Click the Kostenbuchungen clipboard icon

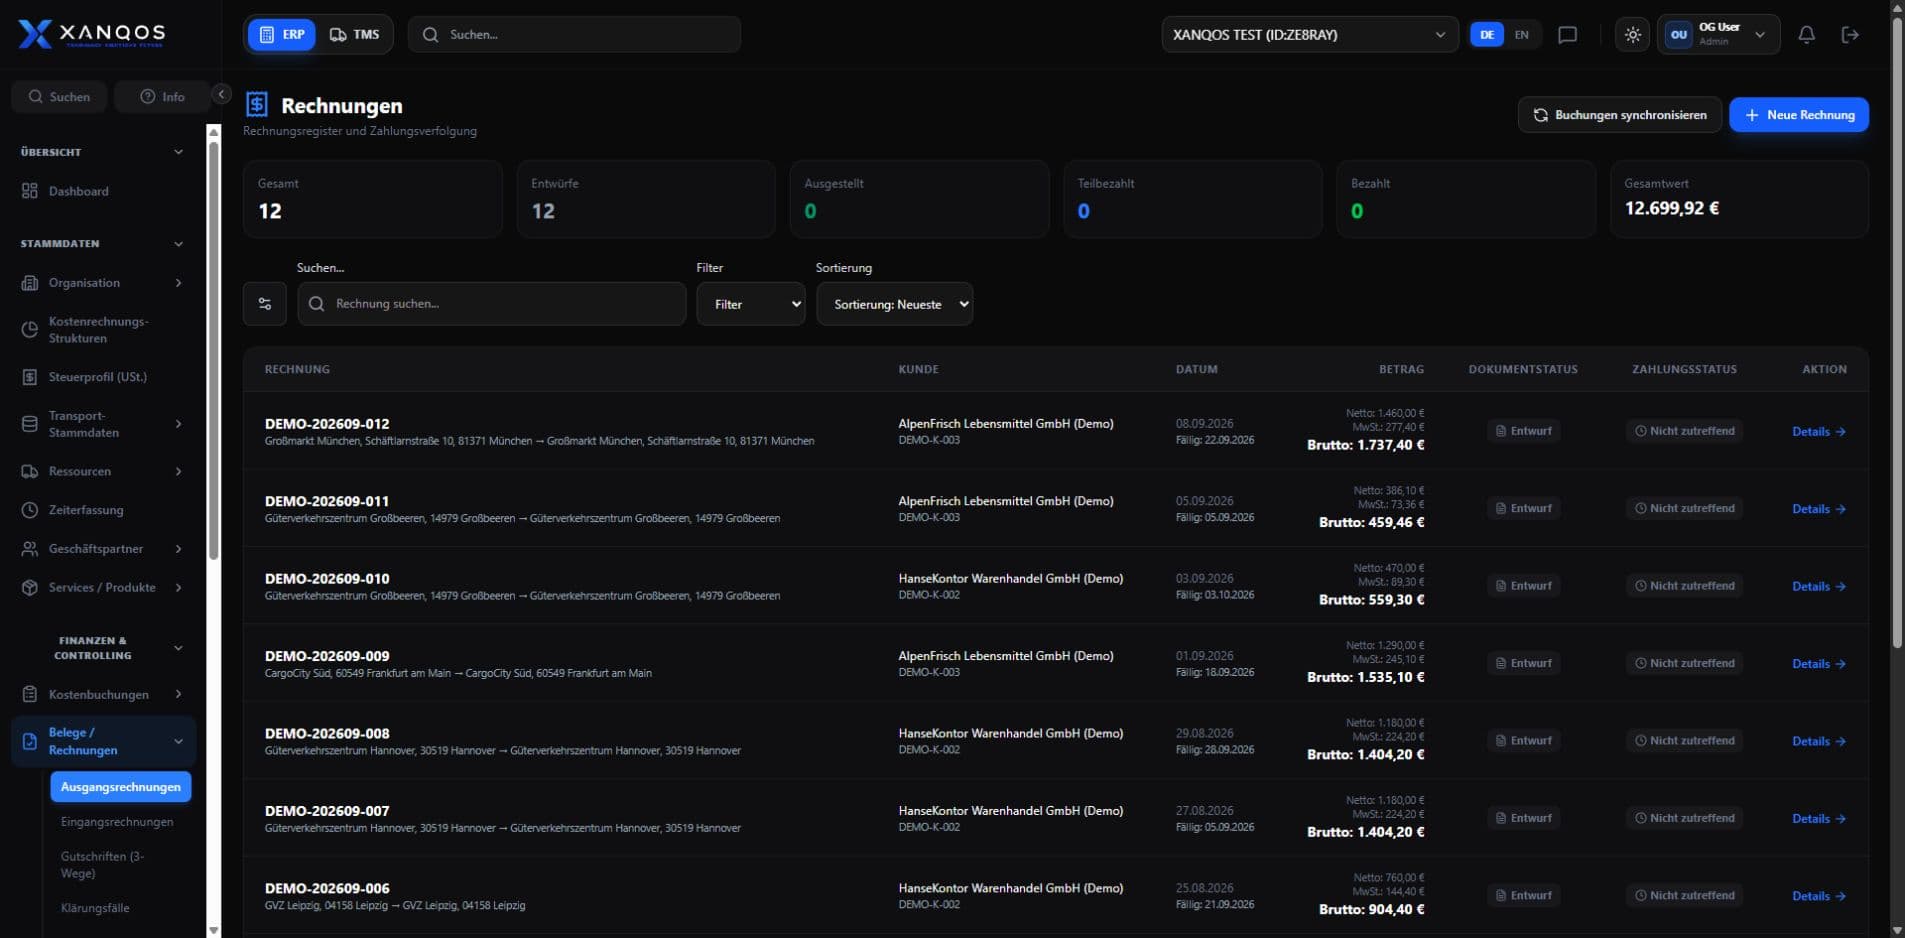30,694
